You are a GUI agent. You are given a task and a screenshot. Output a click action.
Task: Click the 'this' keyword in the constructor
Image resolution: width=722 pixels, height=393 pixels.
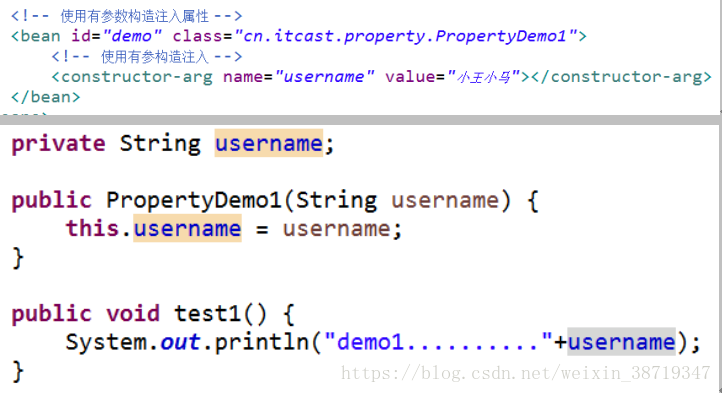point(93,229)
